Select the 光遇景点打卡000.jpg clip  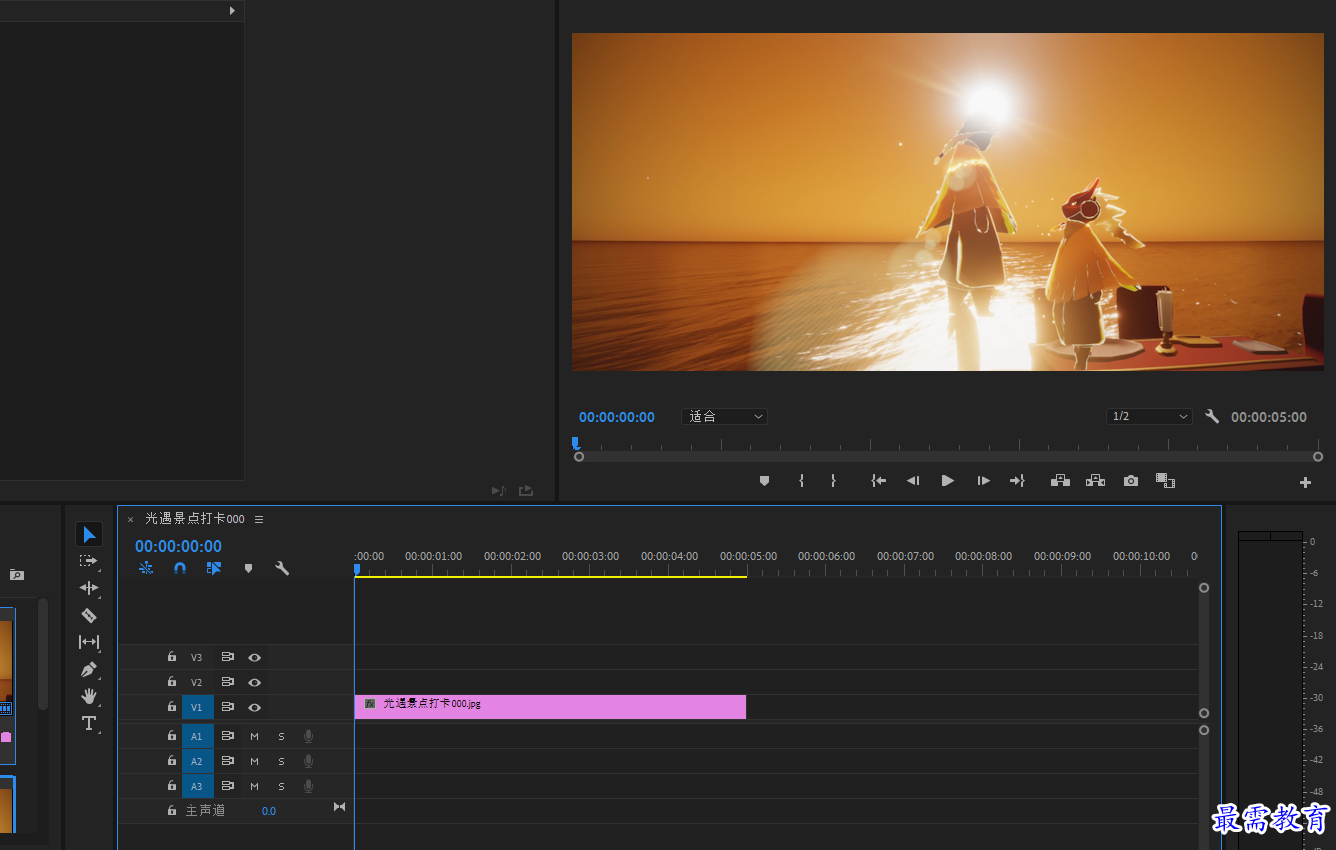tap(550, 706)
